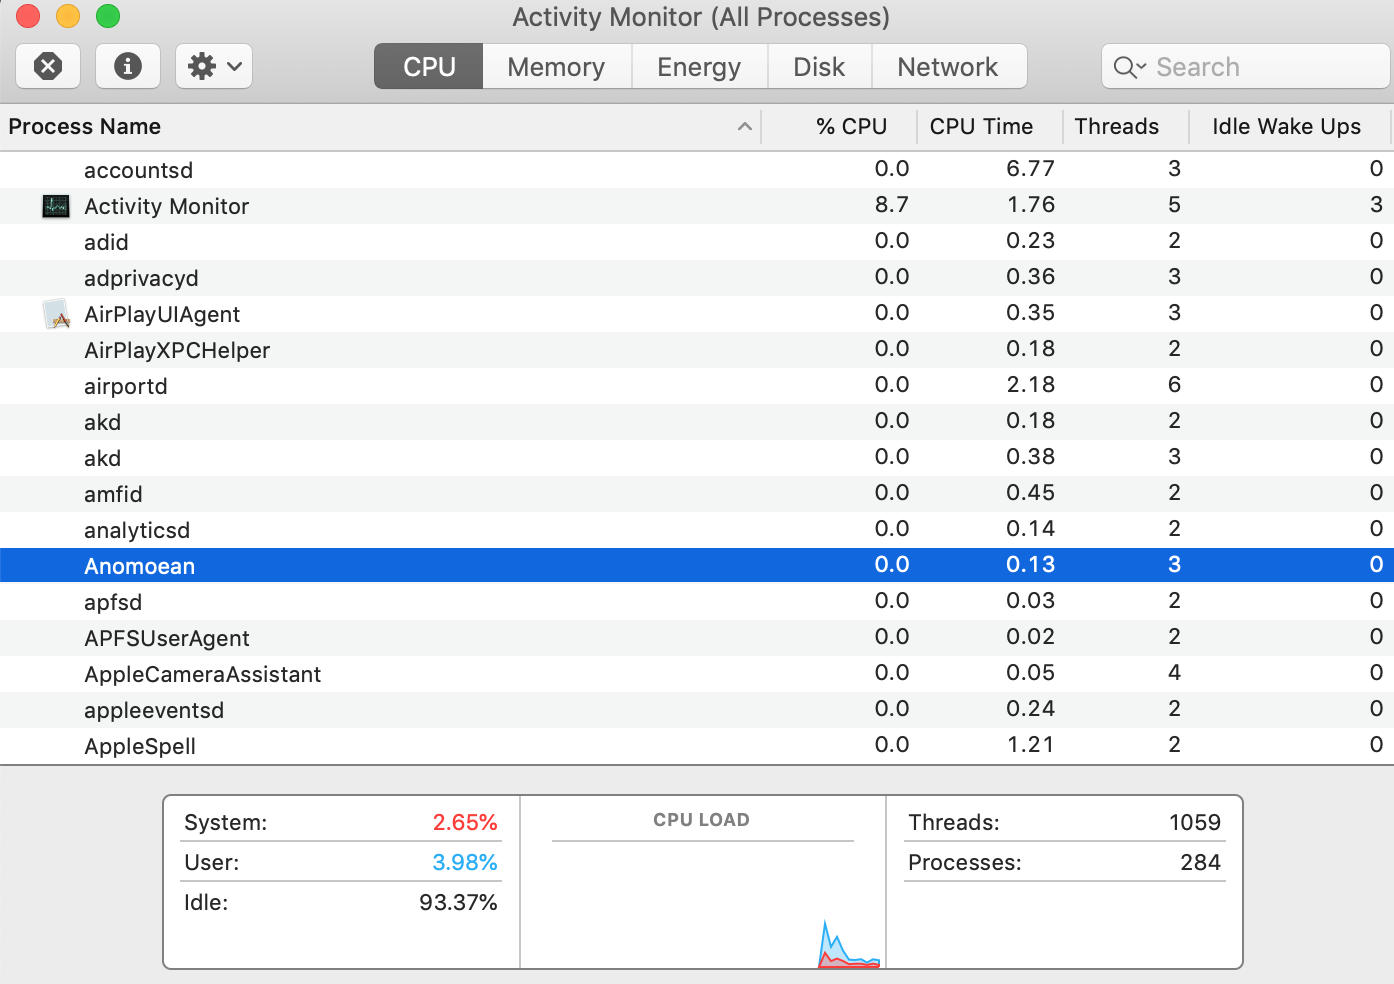The image size is (1394, 984).
Task: Click the Activity Monitor app icon
Action: tap(56, 206)
